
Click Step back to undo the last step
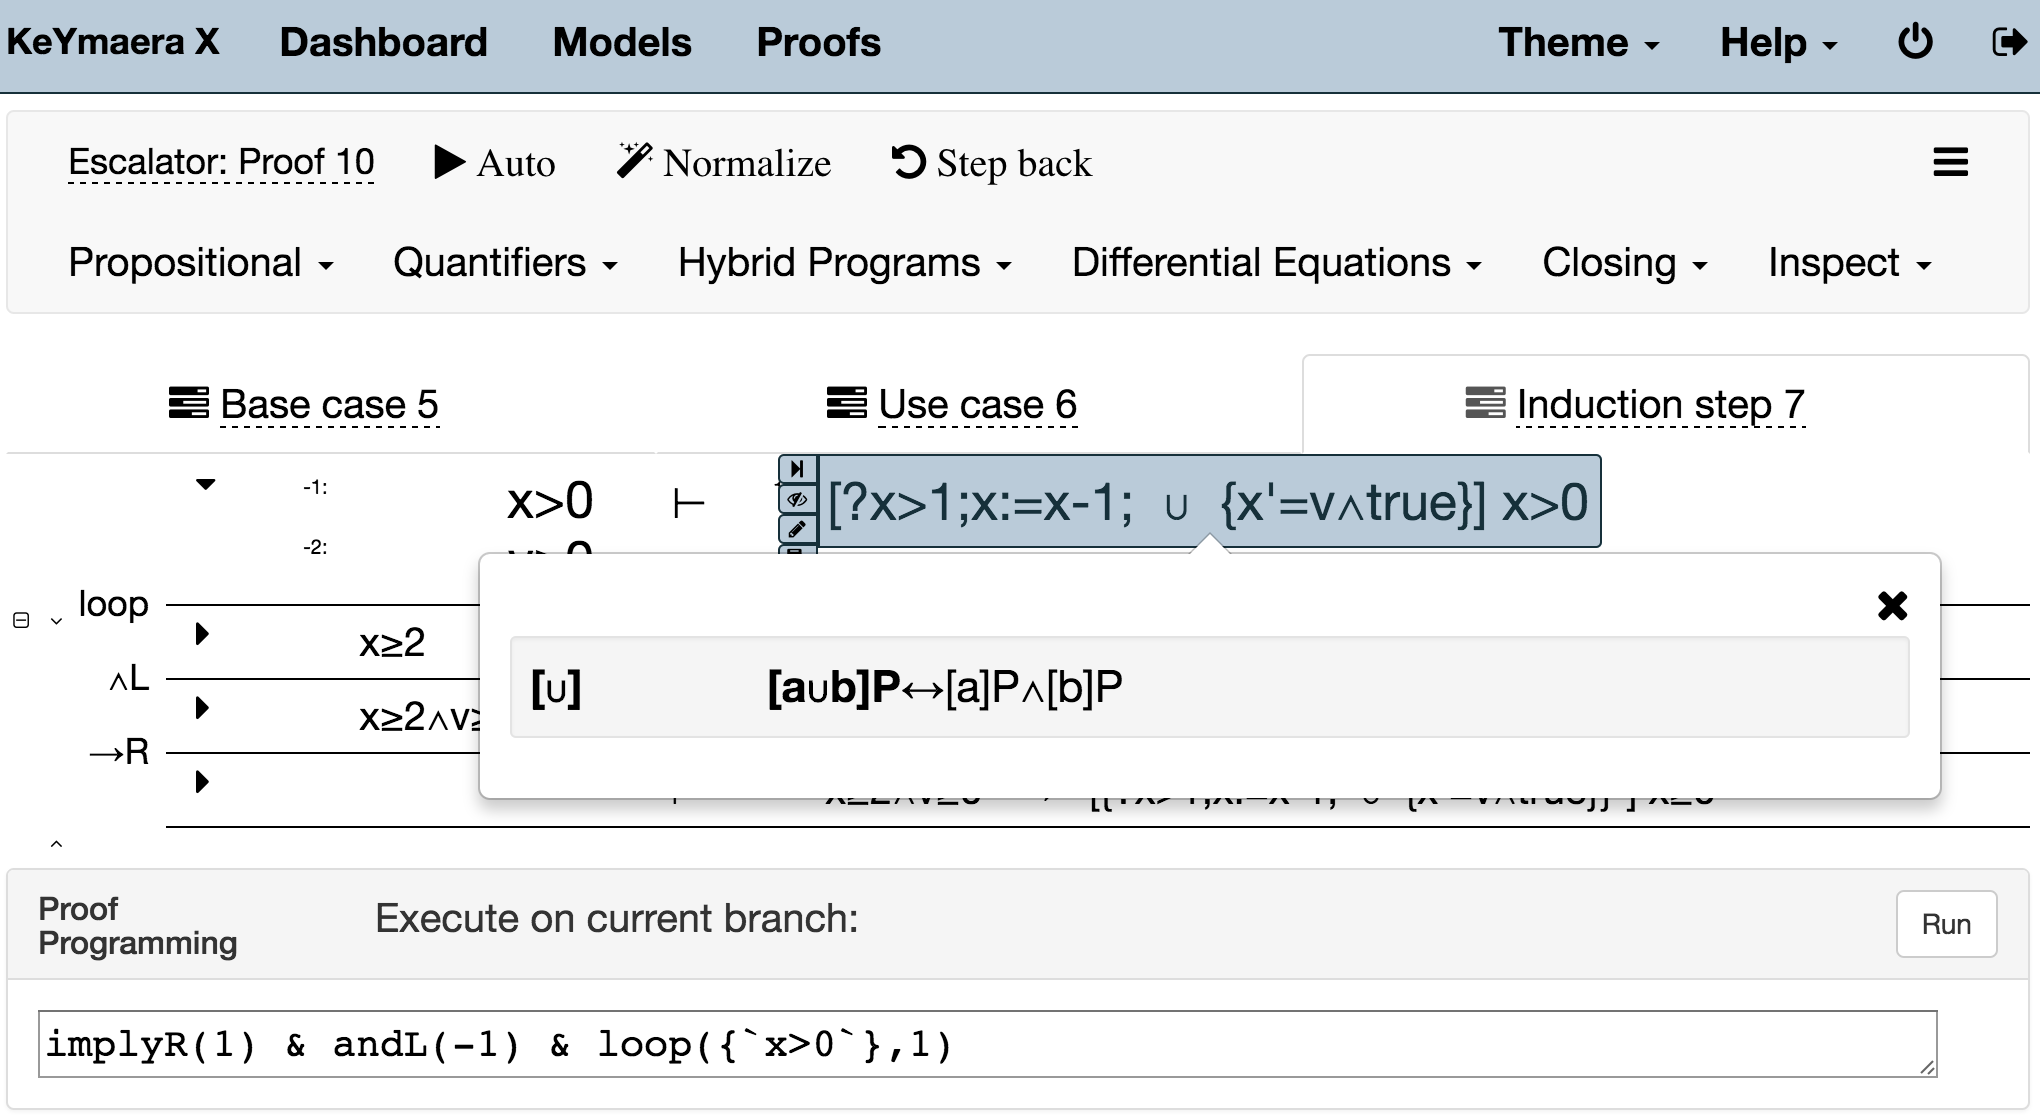(x=991, y=163)
